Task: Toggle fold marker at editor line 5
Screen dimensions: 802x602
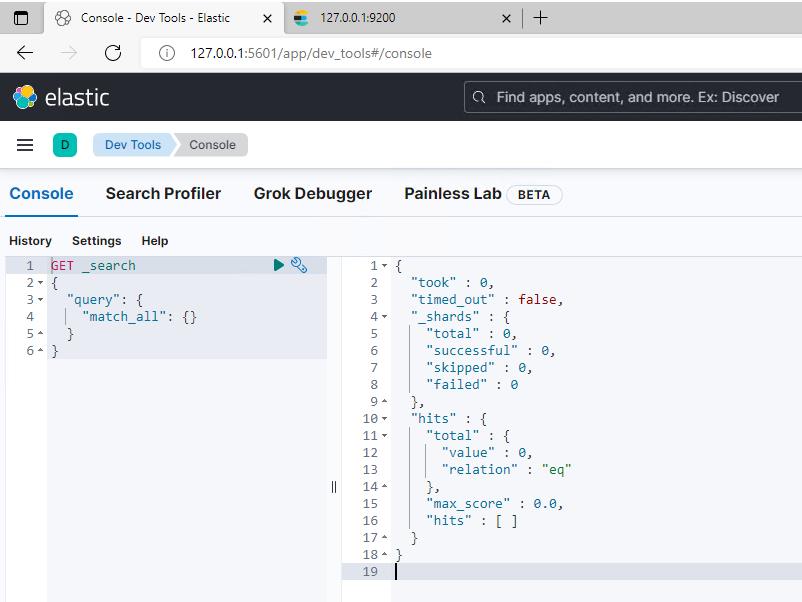Action: click(40, 333)
